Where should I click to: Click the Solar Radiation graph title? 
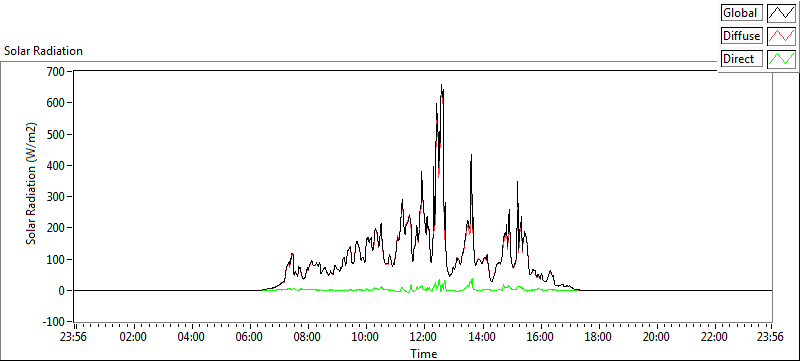[x=43, y=51]
